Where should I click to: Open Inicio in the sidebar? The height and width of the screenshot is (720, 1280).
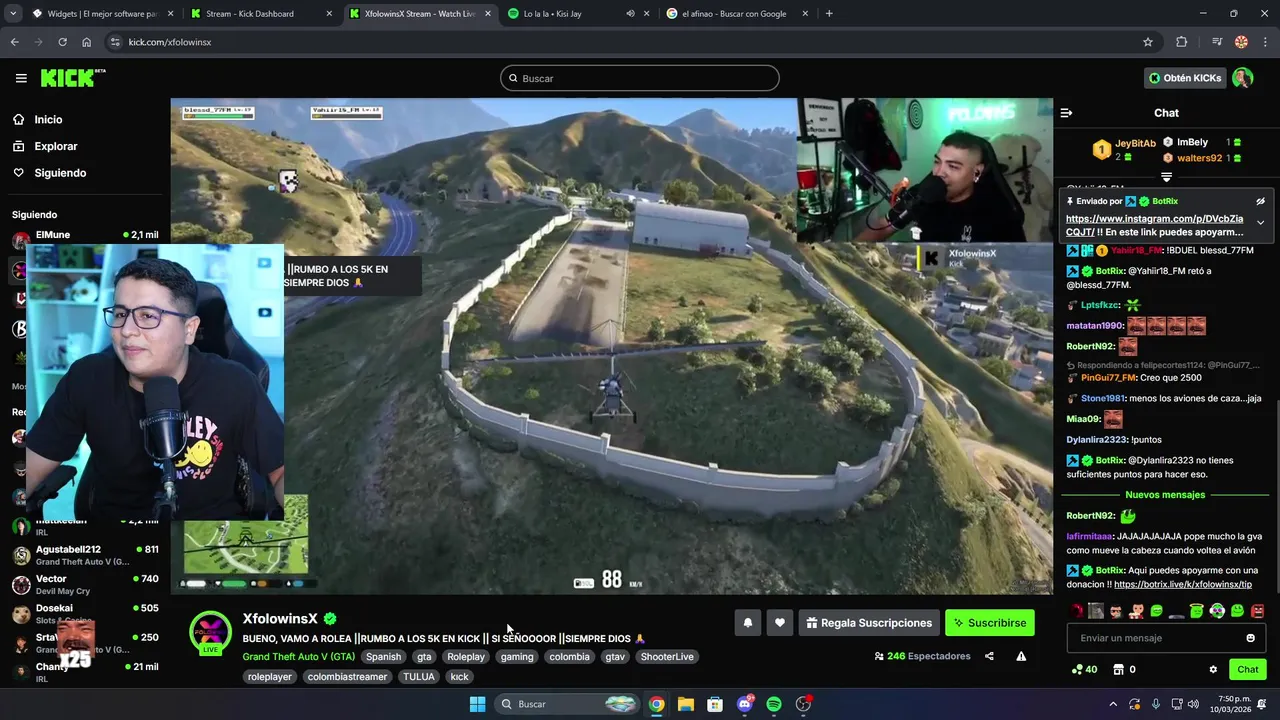[48, 119]
